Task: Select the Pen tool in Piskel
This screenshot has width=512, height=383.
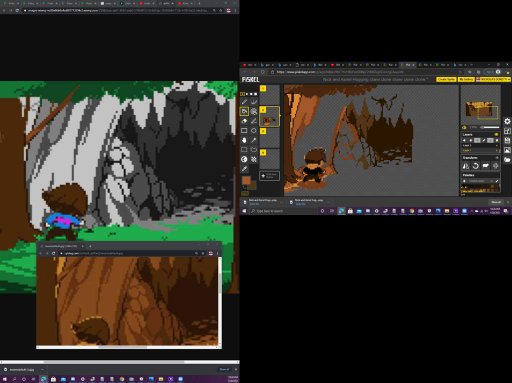Action: tap(244, 102)
